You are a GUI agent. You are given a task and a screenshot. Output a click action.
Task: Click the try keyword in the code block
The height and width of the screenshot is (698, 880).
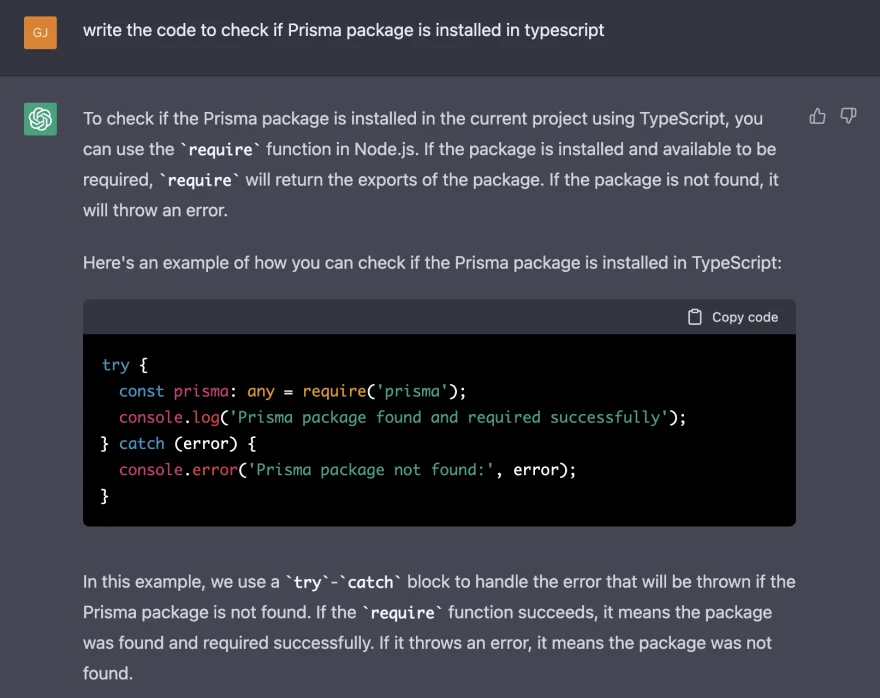point(116,365)
